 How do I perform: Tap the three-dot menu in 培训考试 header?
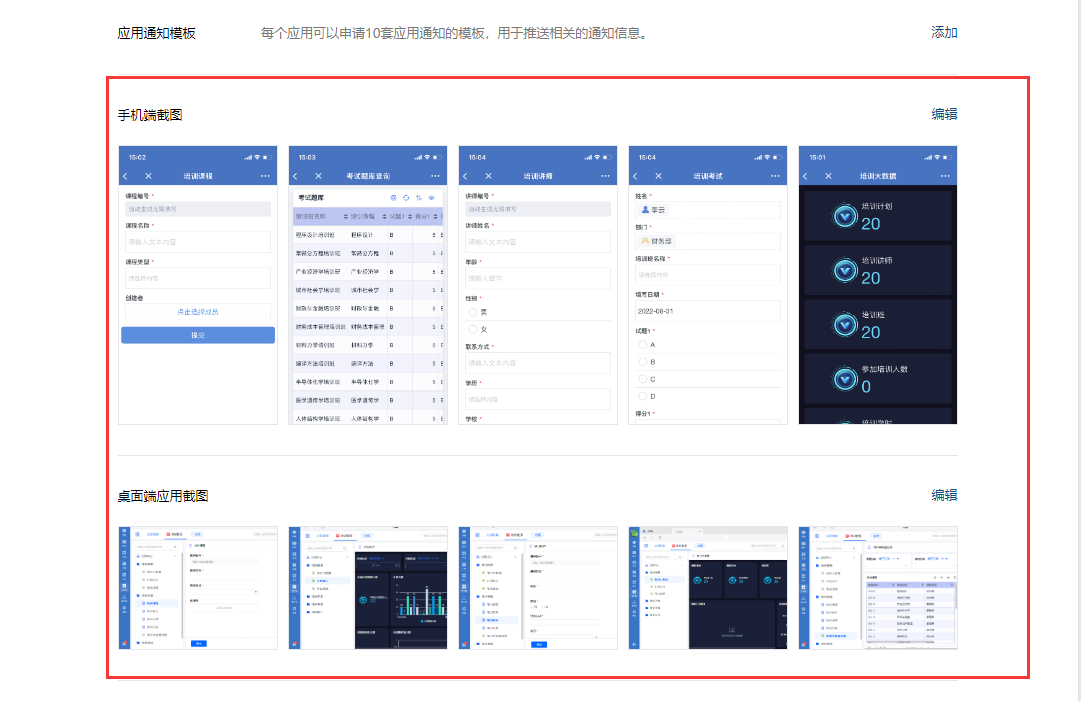[x=776, y=176]
